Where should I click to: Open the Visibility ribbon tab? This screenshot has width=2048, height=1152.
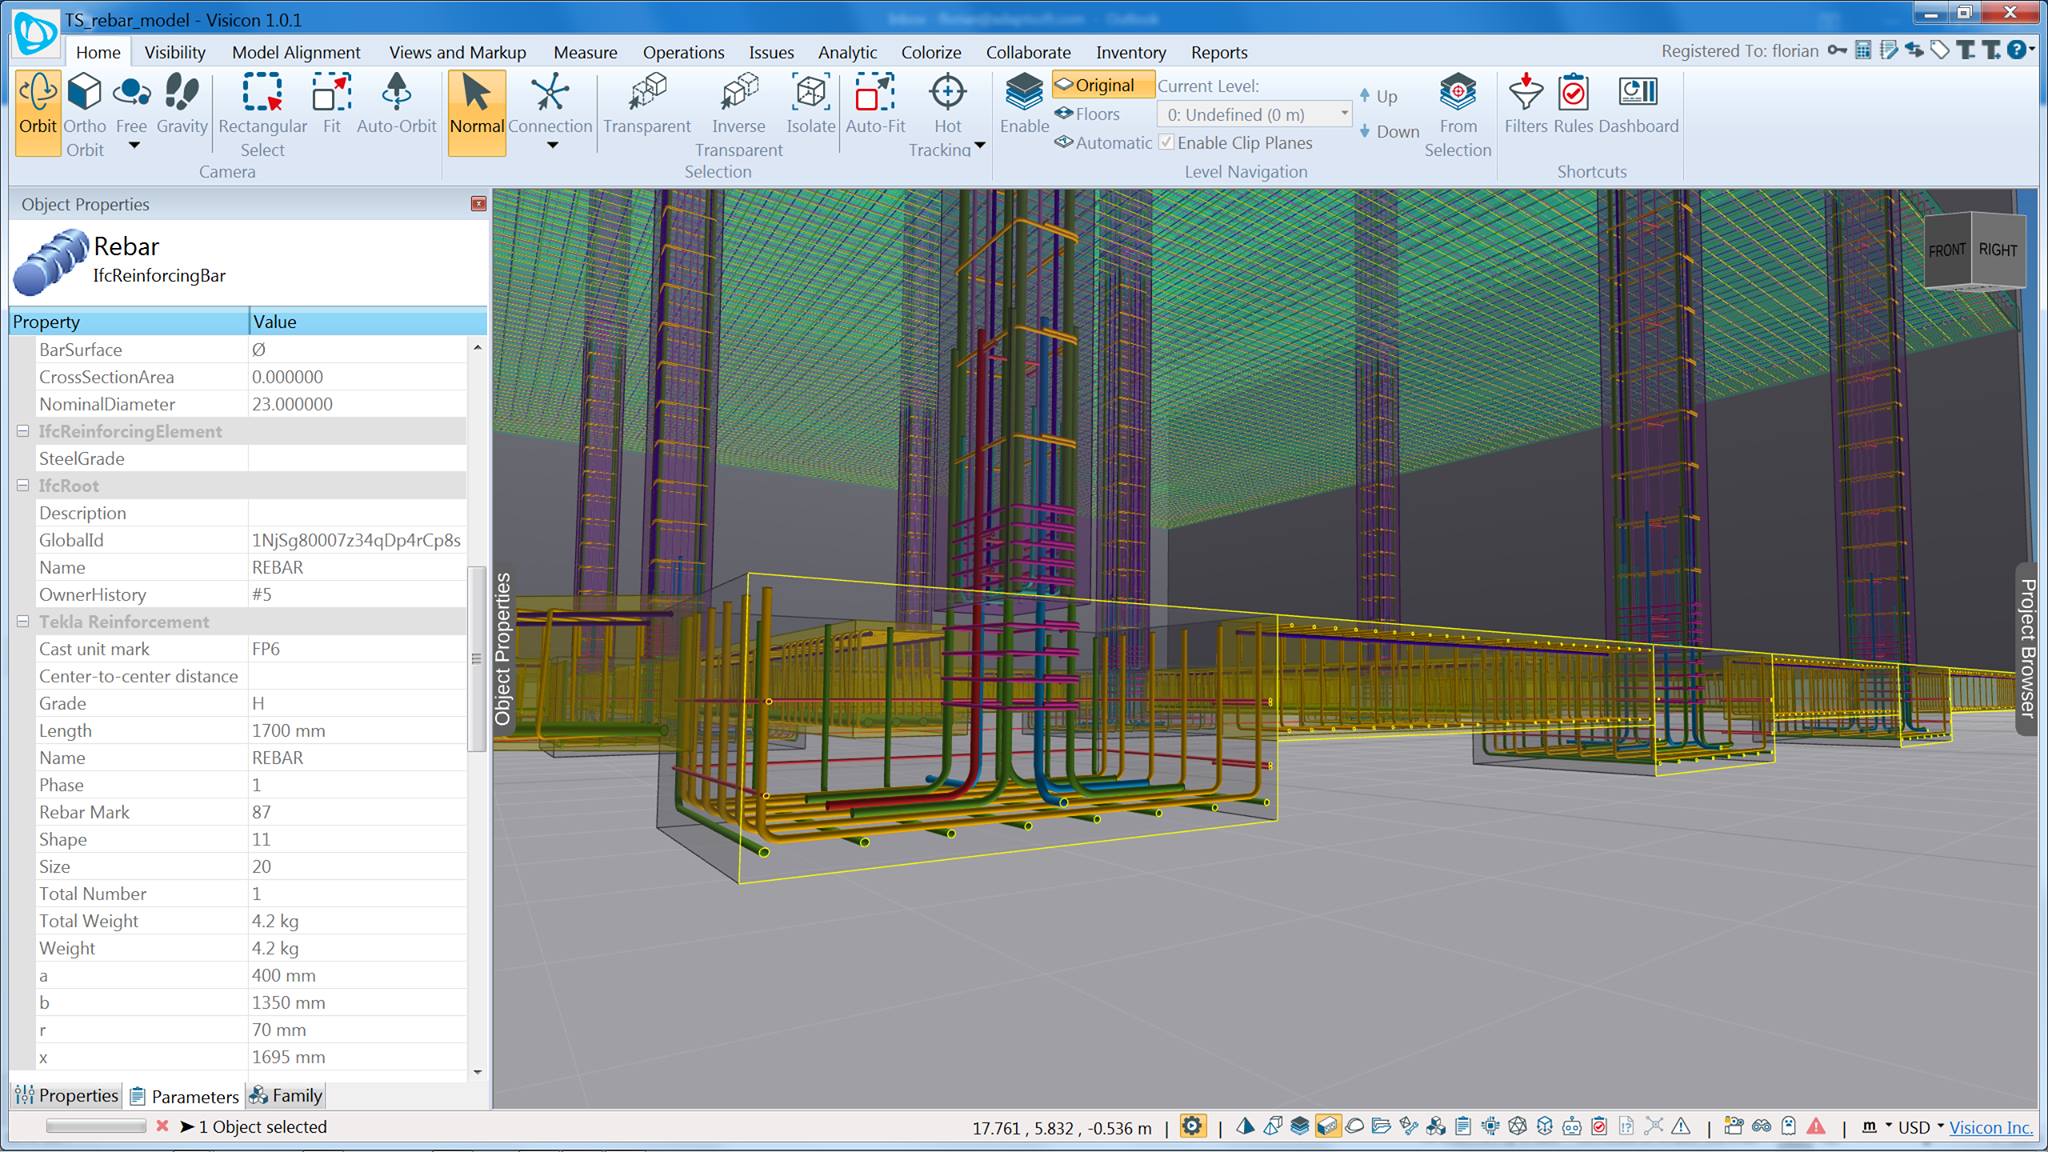[175, 52]
